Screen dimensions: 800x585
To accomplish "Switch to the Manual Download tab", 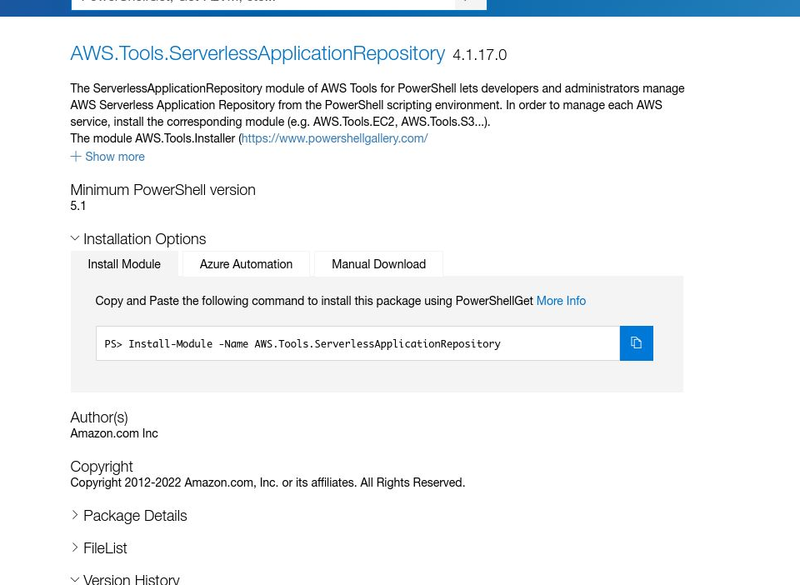I will 379,264.
